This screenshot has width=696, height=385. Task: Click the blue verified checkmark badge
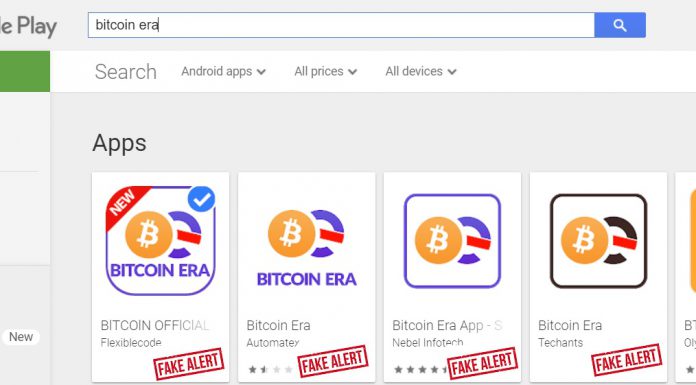tap(202, 199)
